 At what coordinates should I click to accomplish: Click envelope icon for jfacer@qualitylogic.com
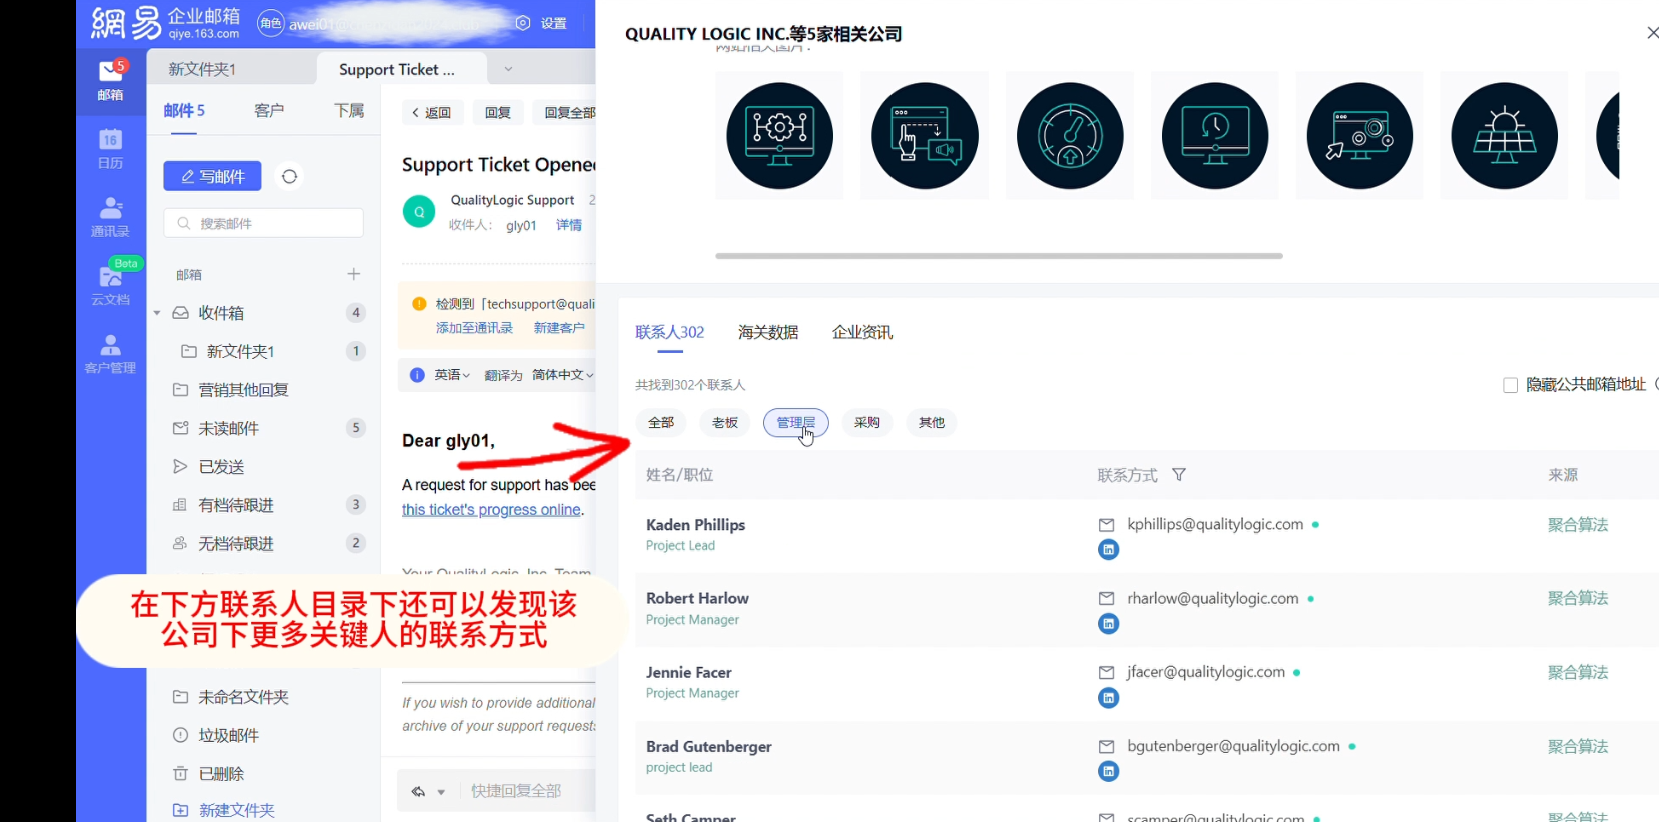click(x=1106, y=673)
